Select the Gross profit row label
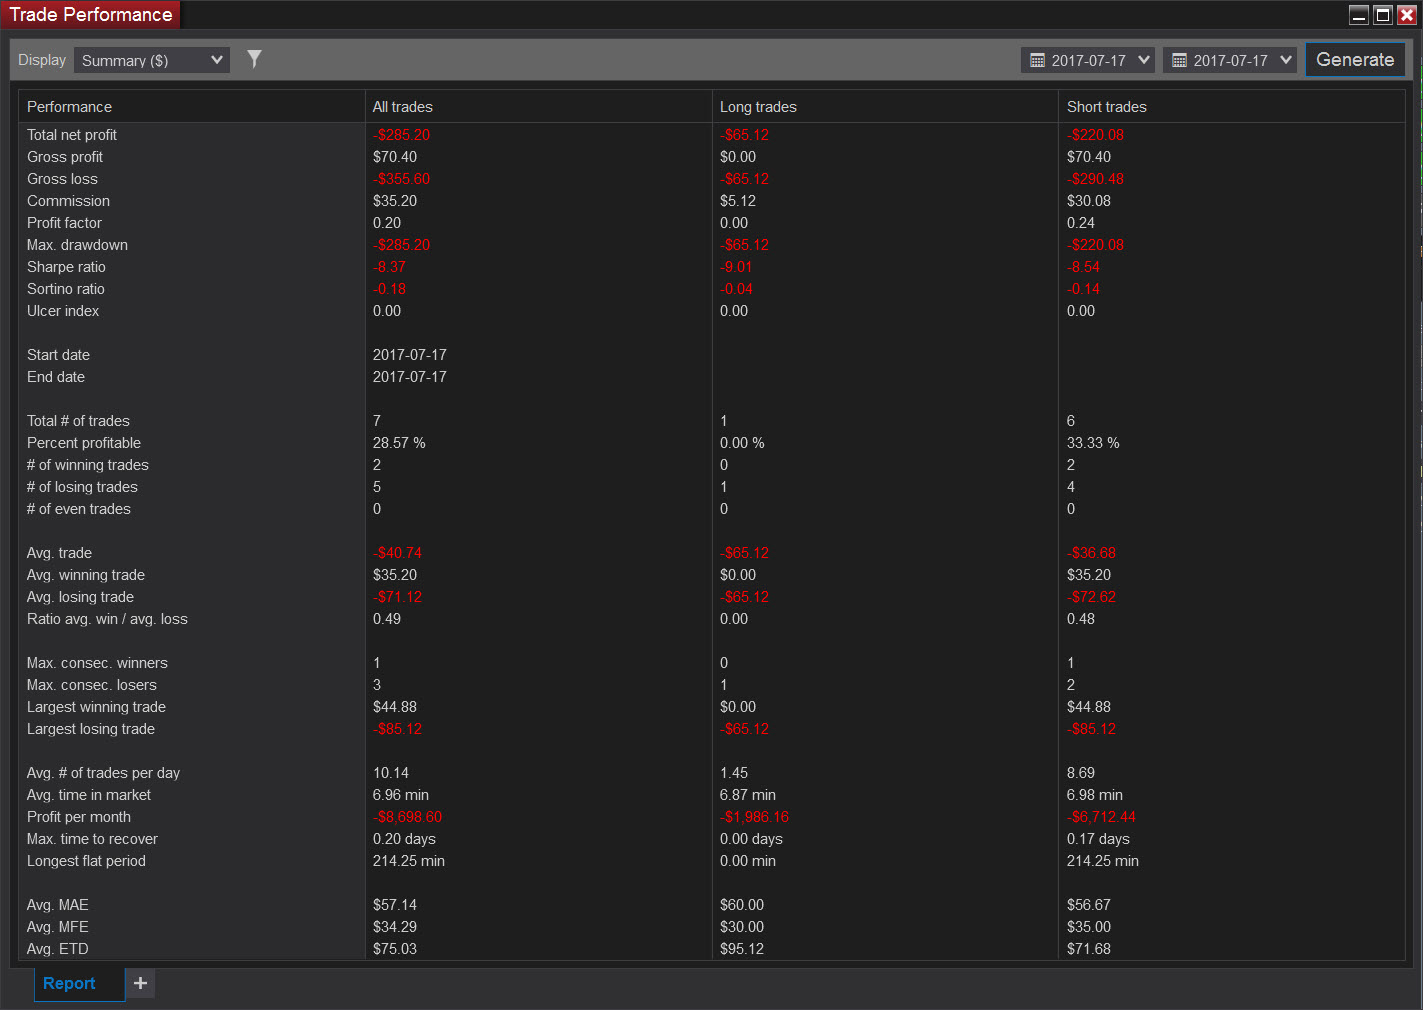The image size is (1423, 1010). [65, 157]
